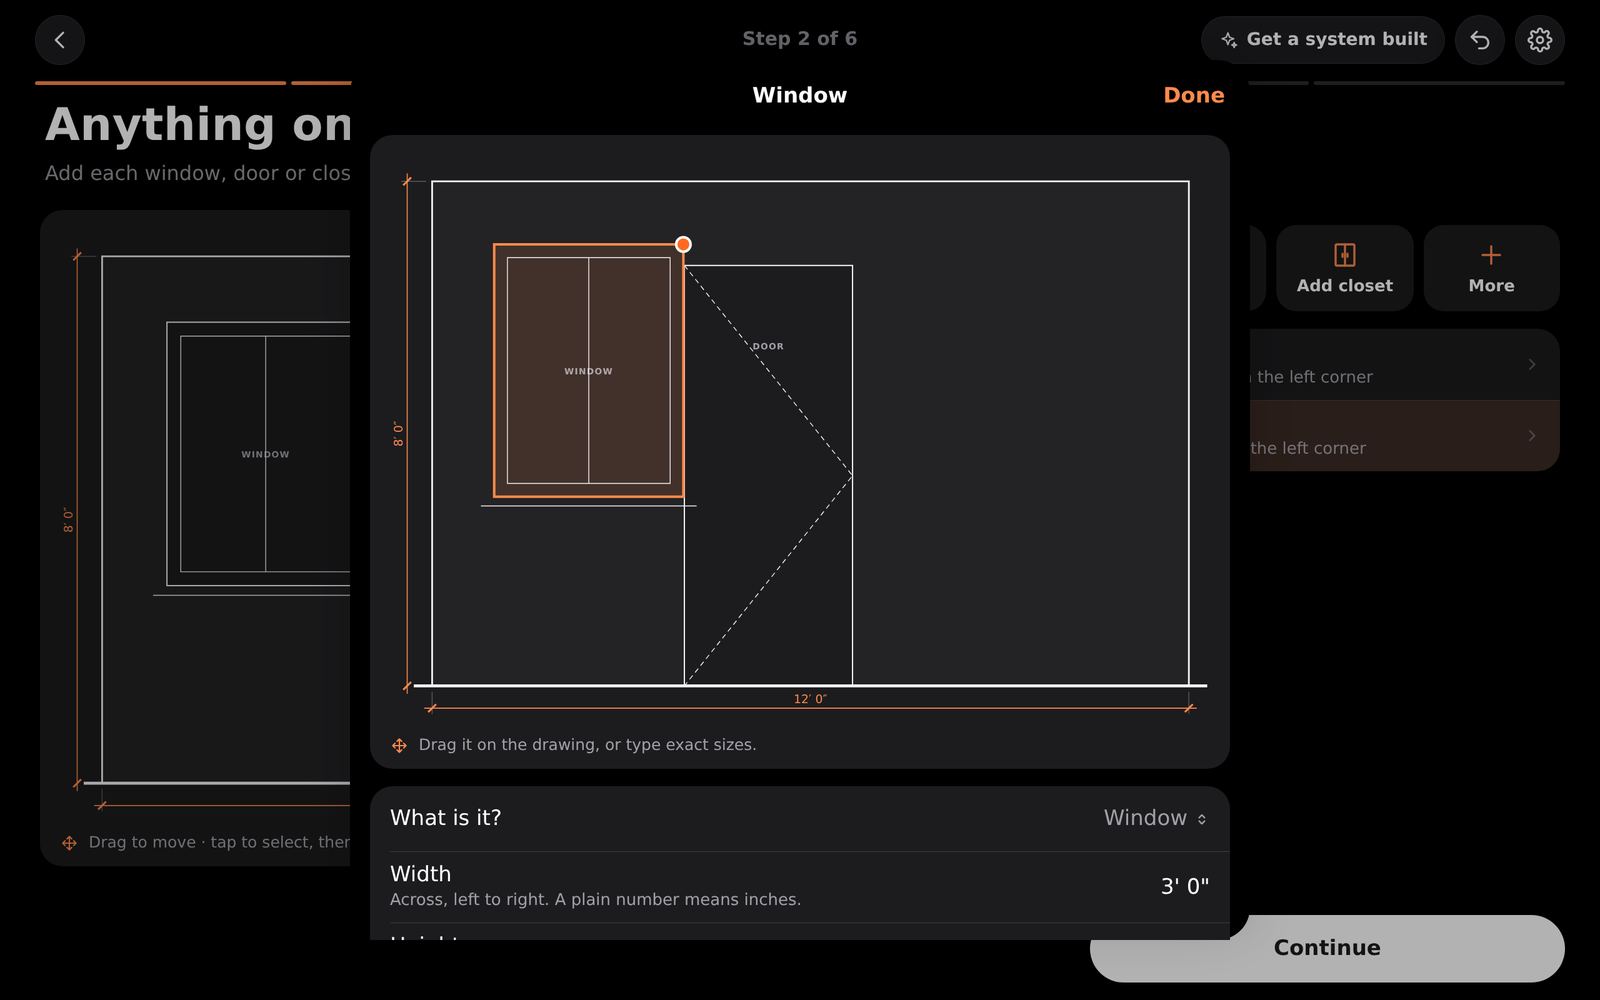The width and height of the screenshot is (1600, 1000).
Task: Grab the orange corner handle on the selected window
Action: pyautogui.click(x=683, y=244)
